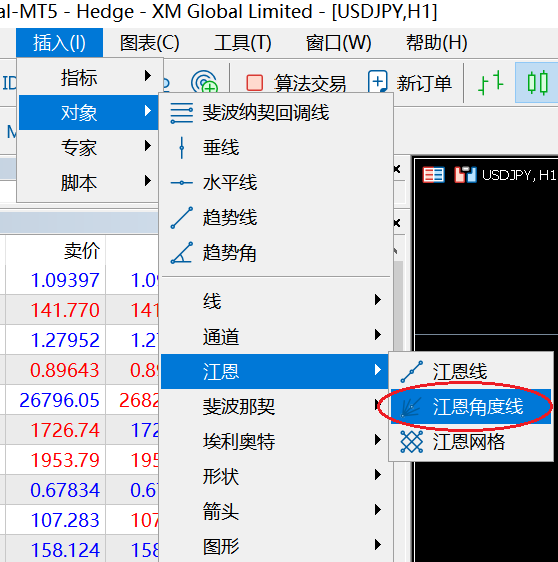Click the 卖价 column header

[82, 251]
